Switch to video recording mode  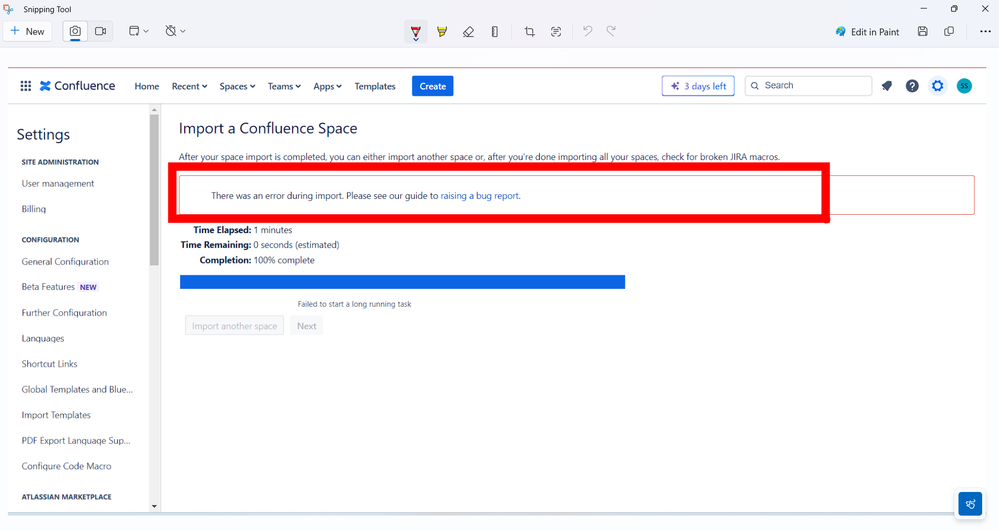click(101, 31)
